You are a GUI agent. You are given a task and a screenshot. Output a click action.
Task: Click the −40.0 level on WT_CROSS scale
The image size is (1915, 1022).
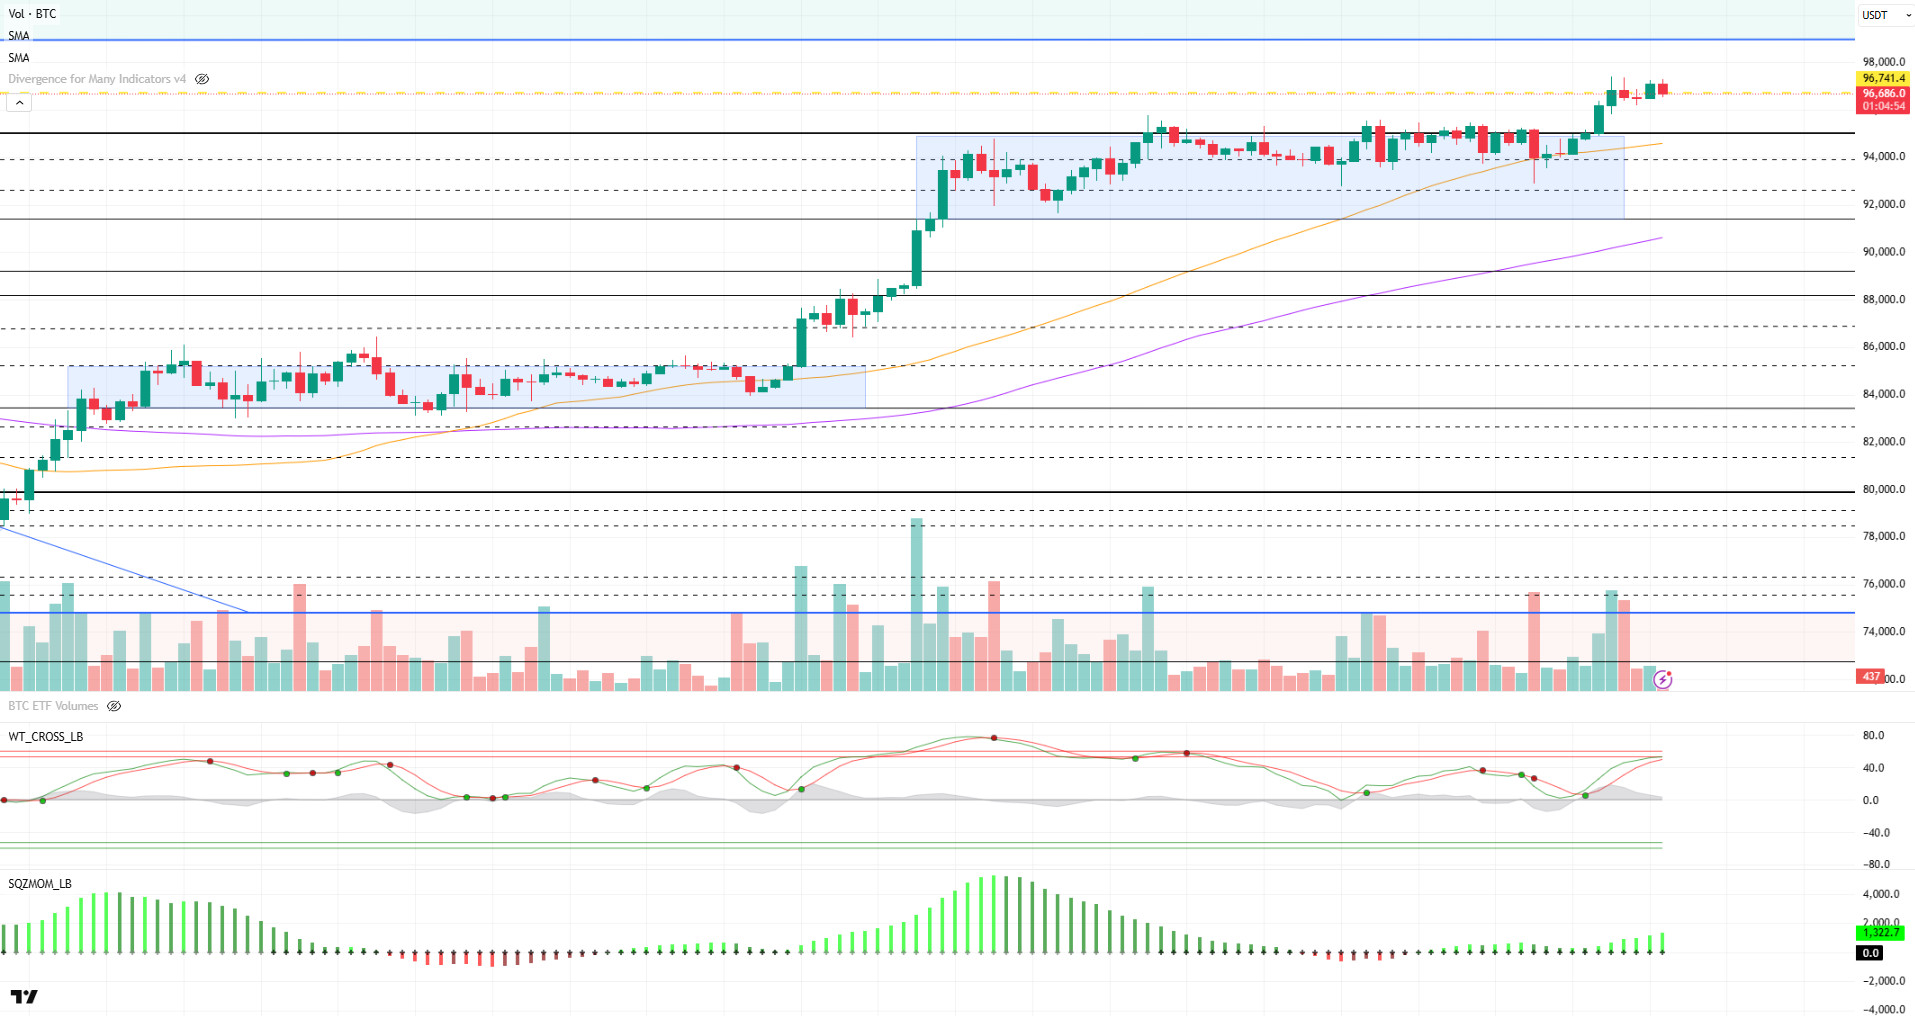[x=1875, y=833]
